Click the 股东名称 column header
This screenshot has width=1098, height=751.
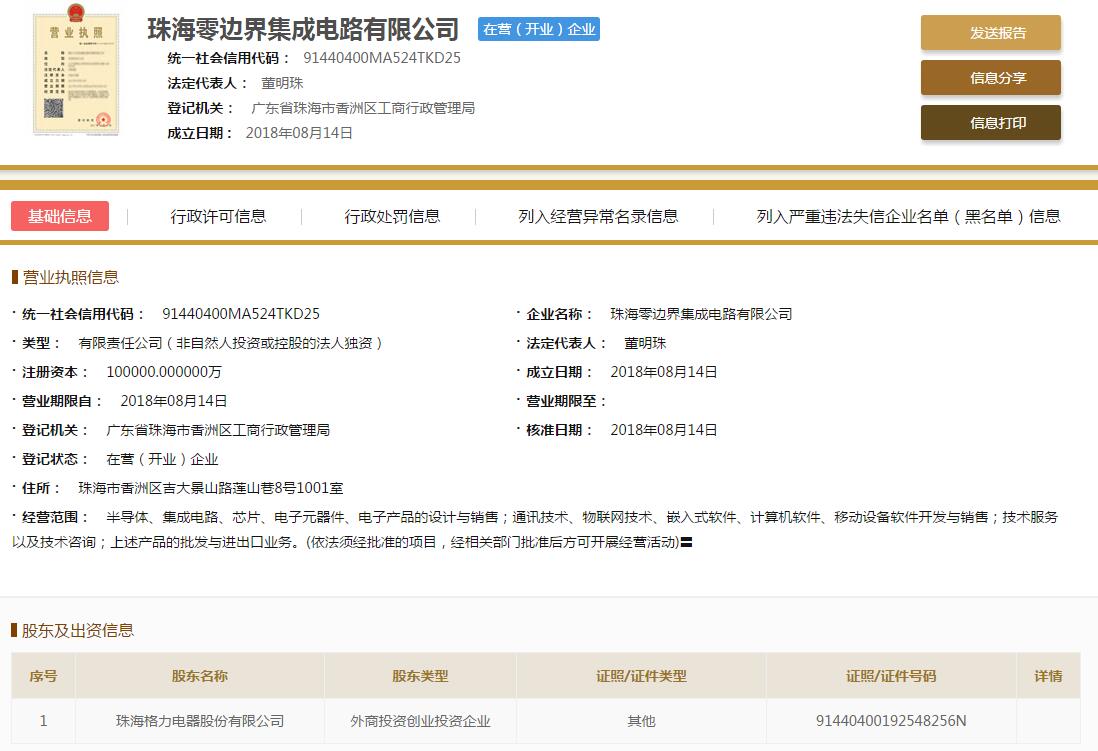200,676
